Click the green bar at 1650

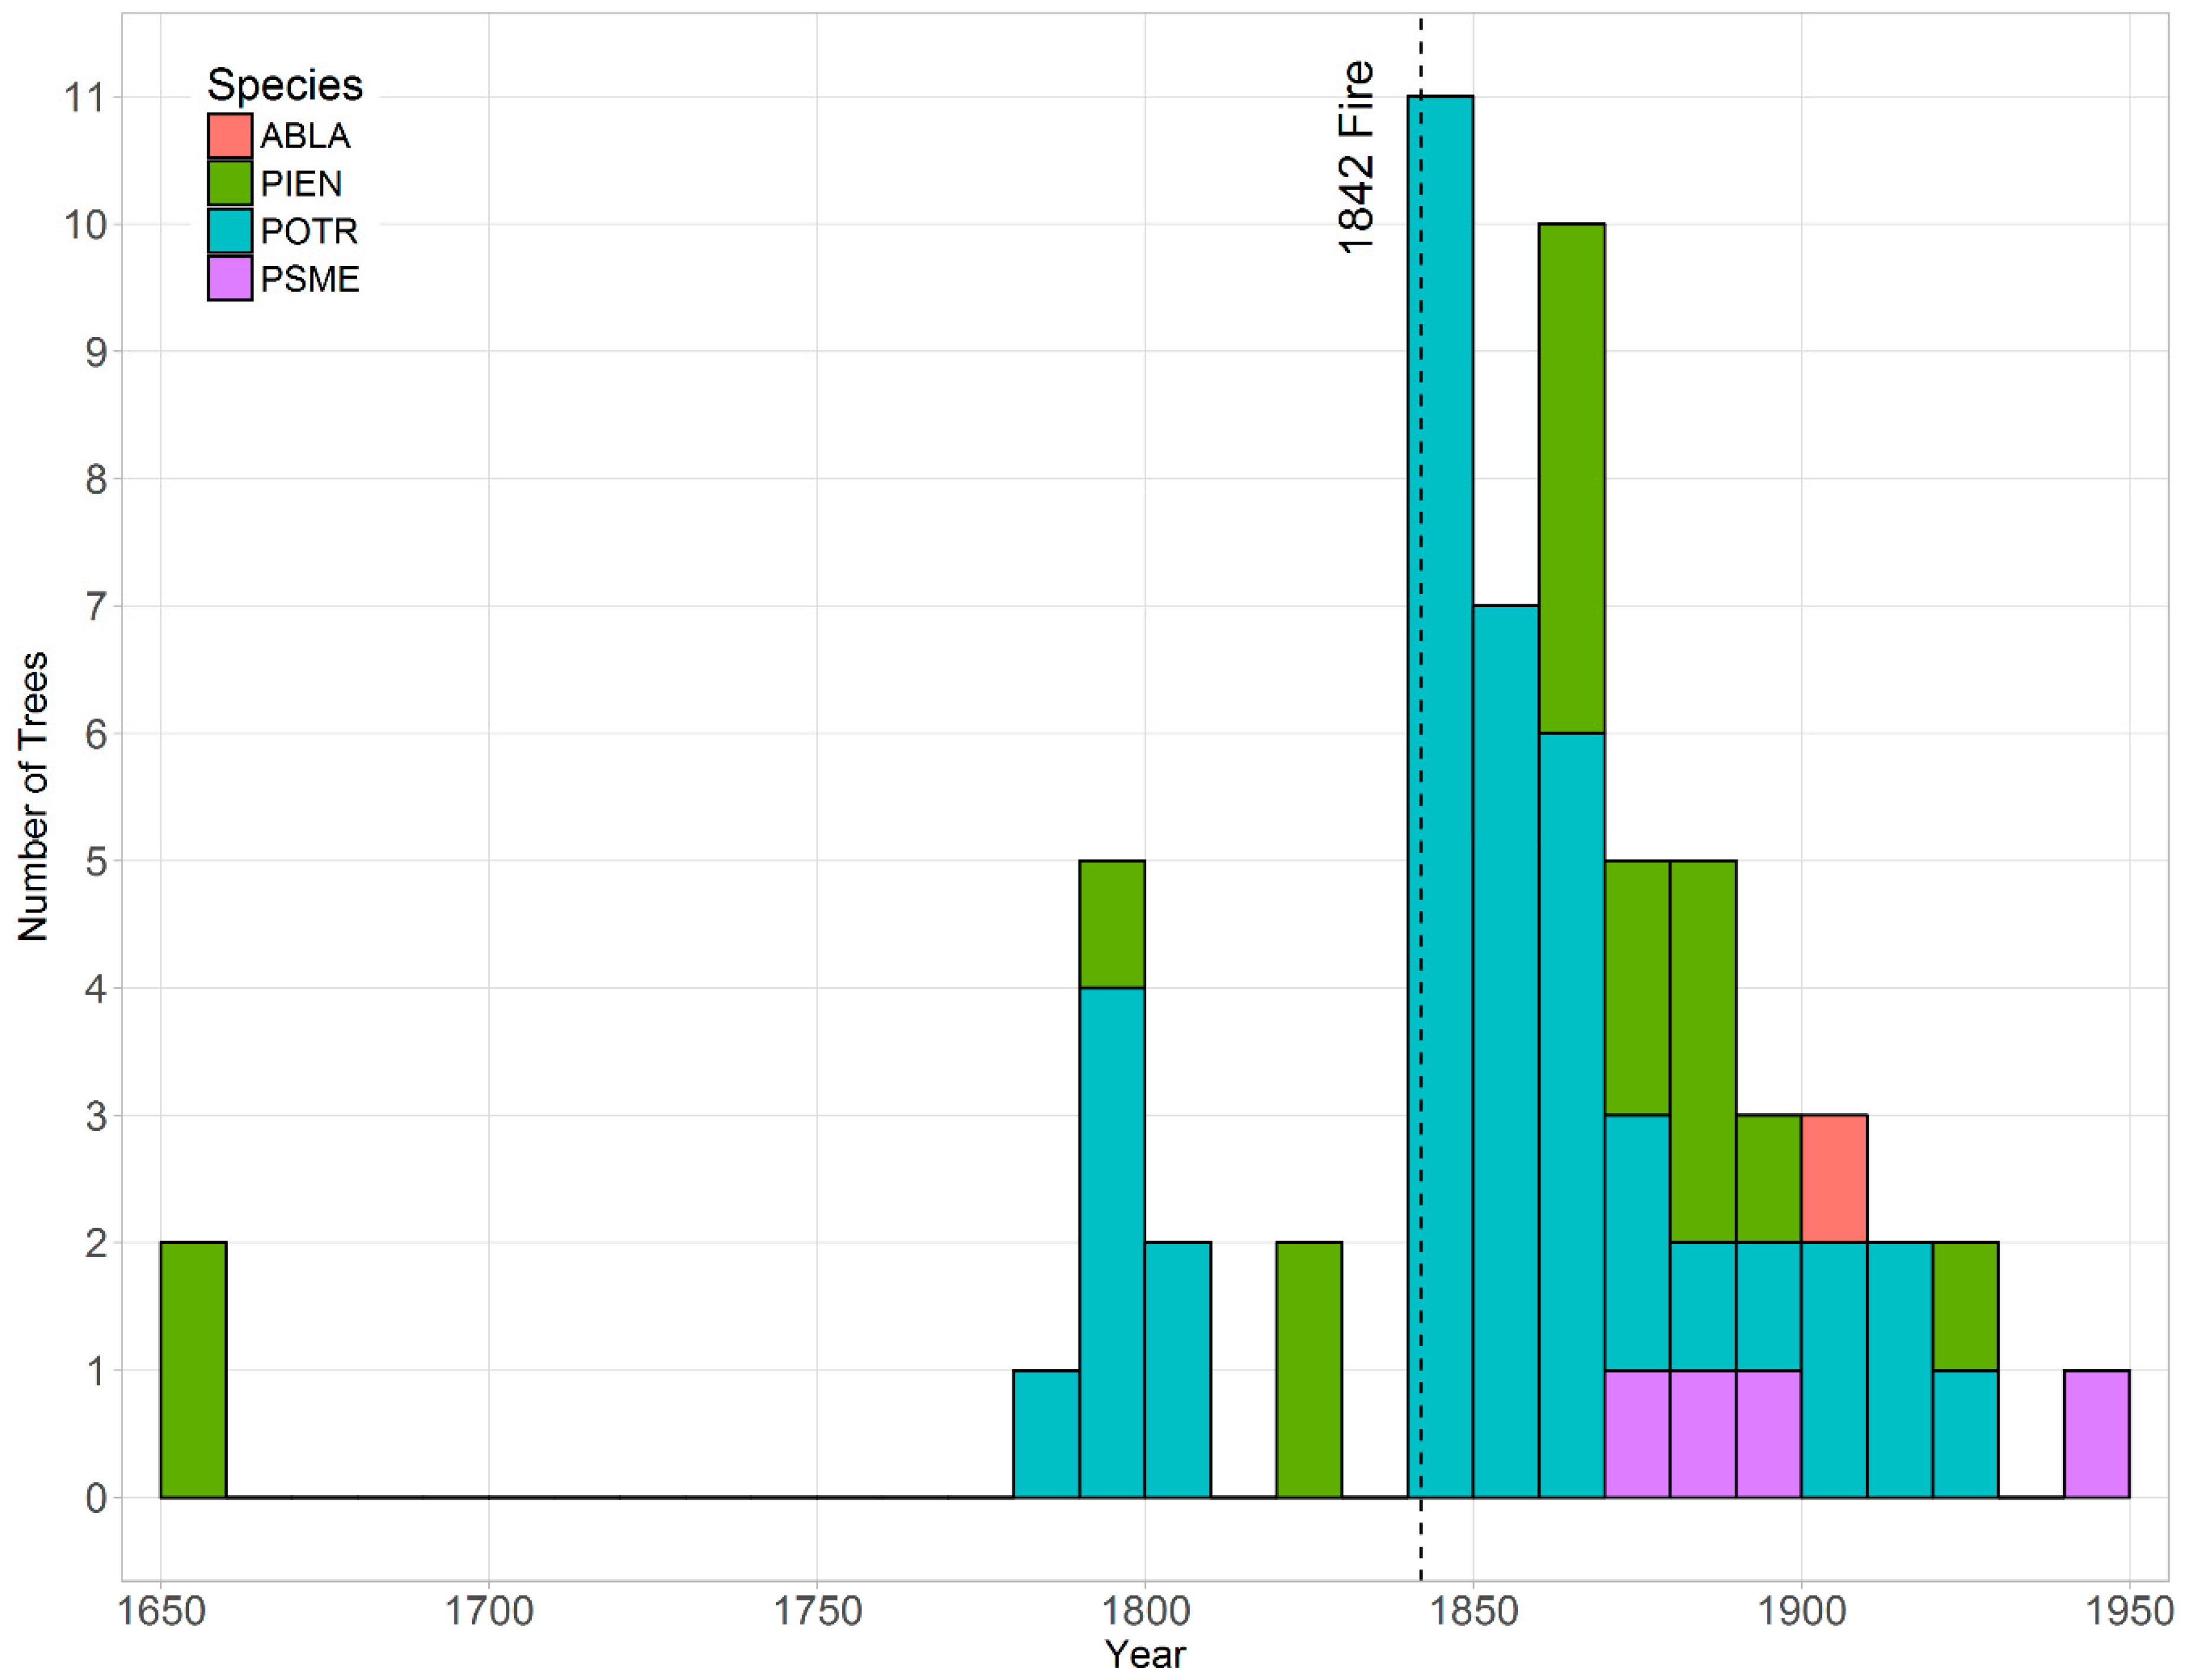point(193,1369)
